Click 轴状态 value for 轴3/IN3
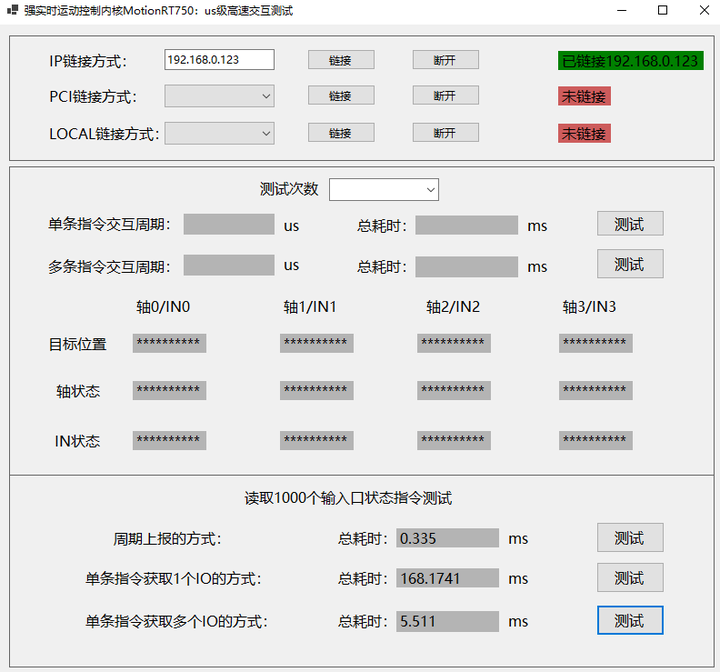 pyautogui.click(x=596, y=390)
